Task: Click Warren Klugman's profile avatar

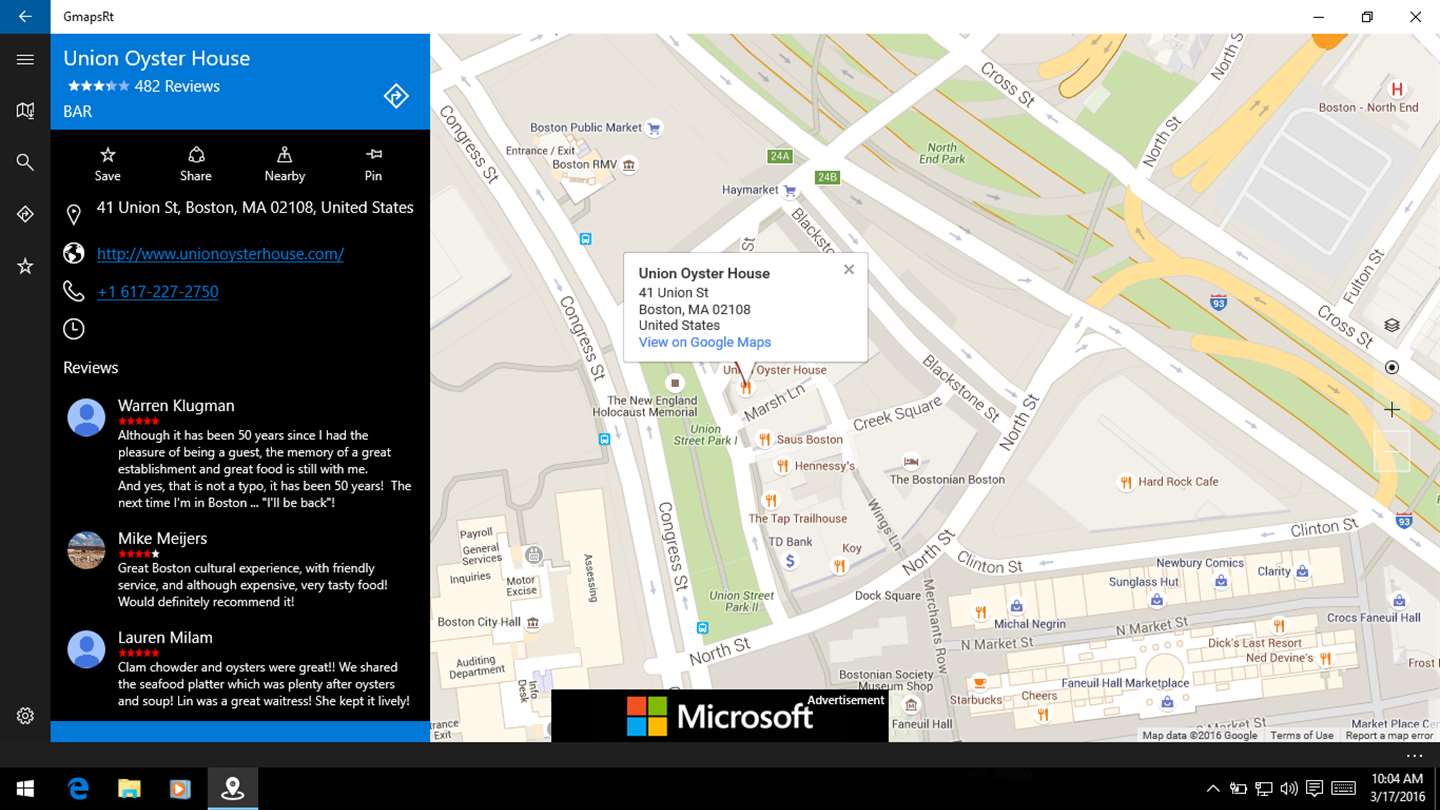Action: [86, 417]
